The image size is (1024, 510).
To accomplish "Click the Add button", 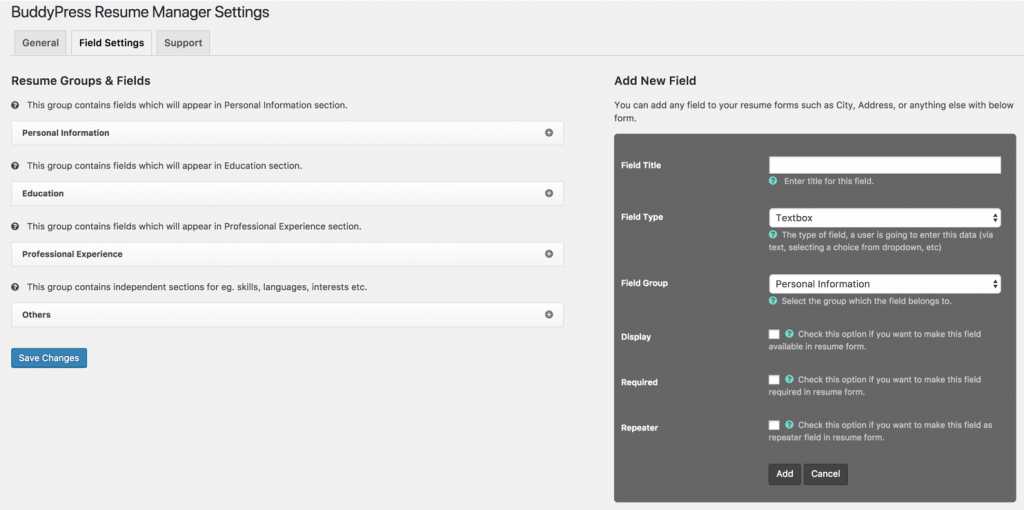I will [x=785, y=474].
